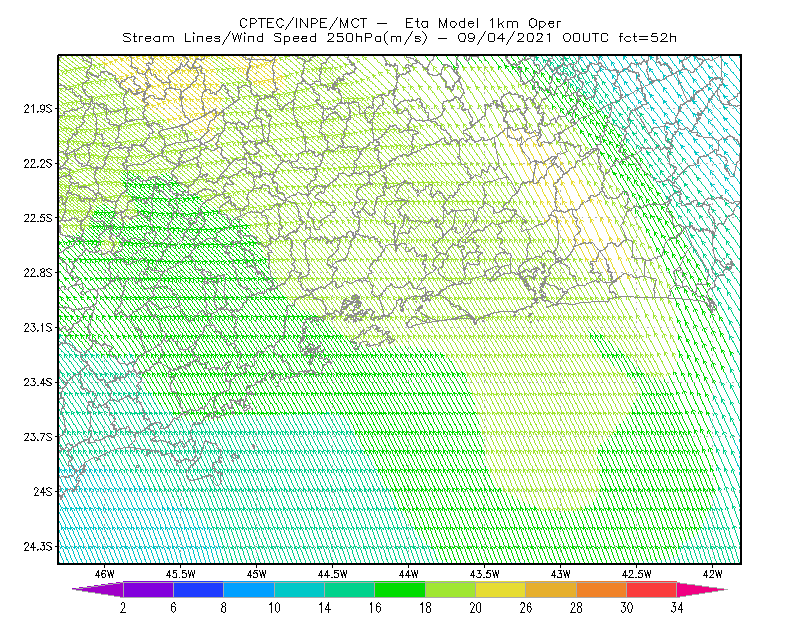800x618 pixels.
Task: Click the yellow 20-26 legend swatch
Action: click(x=501, y=589)
